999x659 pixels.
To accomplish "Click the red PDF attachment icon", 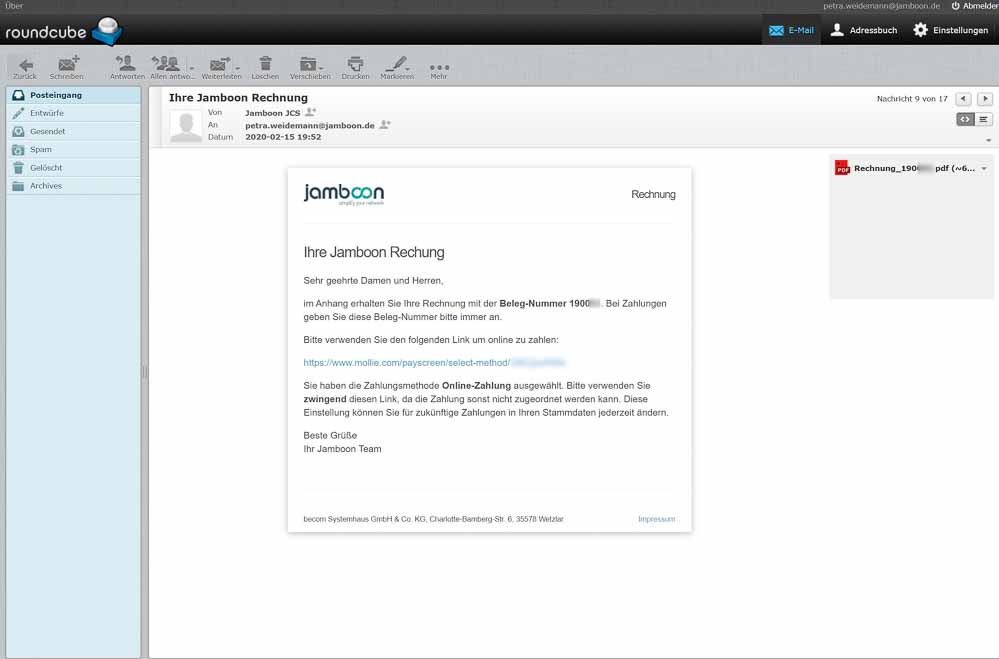I will [842, 168].
